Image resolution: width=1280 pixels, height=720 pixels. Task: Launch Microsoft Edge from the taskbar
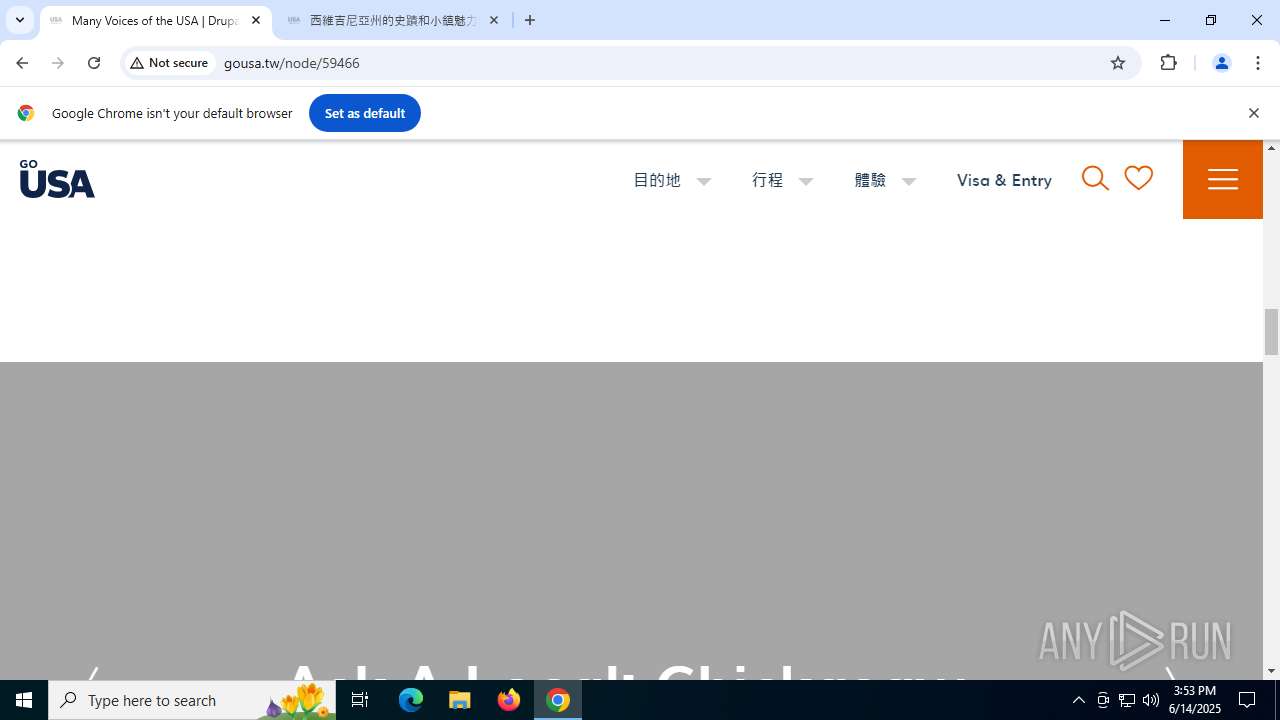pos(411,700)
